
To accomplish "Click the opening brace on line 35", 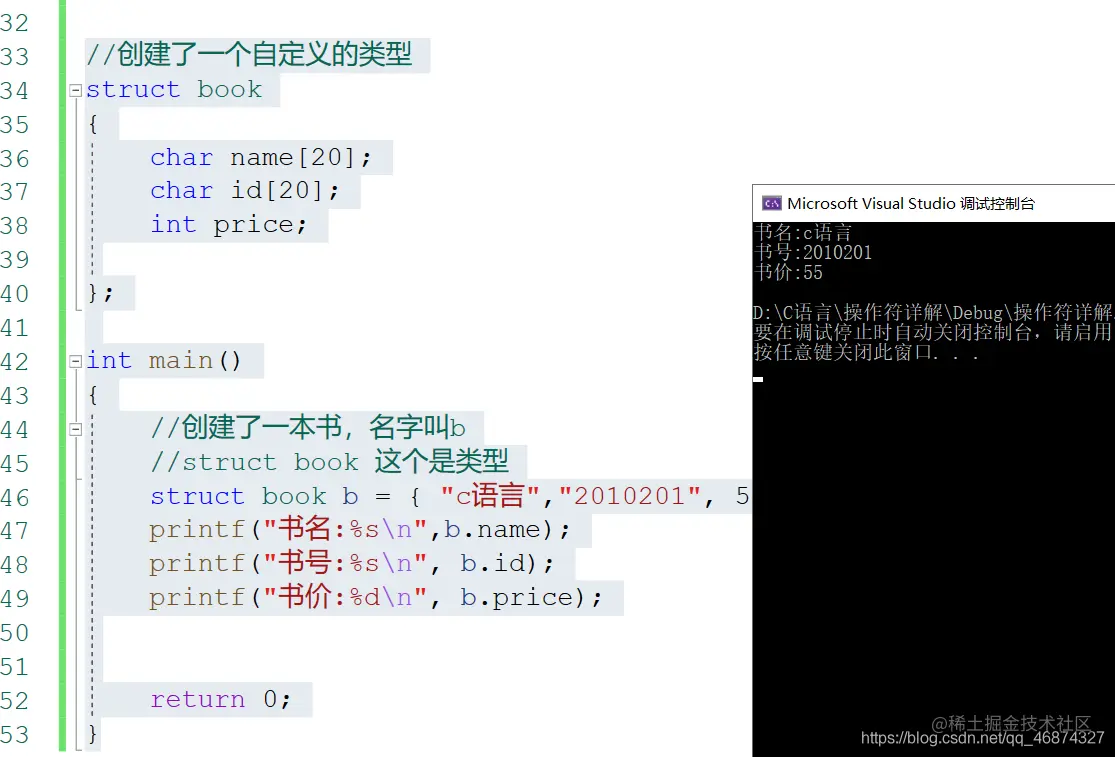I will click(x=93, y=124).
